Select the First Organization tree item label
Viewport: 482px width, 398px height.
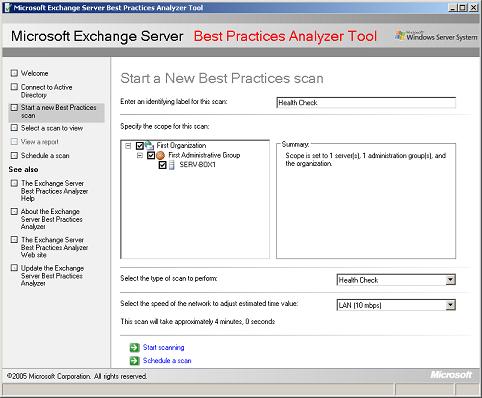181,145
